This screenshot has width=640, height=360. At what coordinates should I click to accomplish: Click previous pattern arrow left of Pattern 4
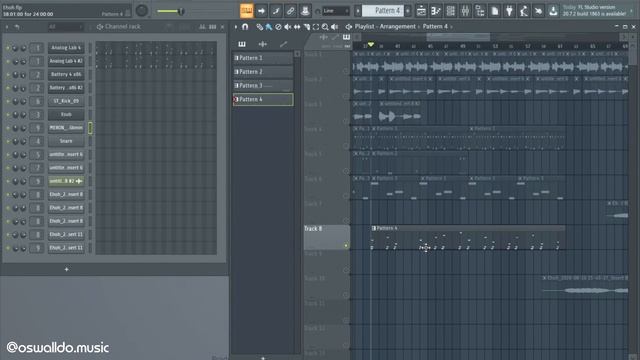[x=358, y=11]
